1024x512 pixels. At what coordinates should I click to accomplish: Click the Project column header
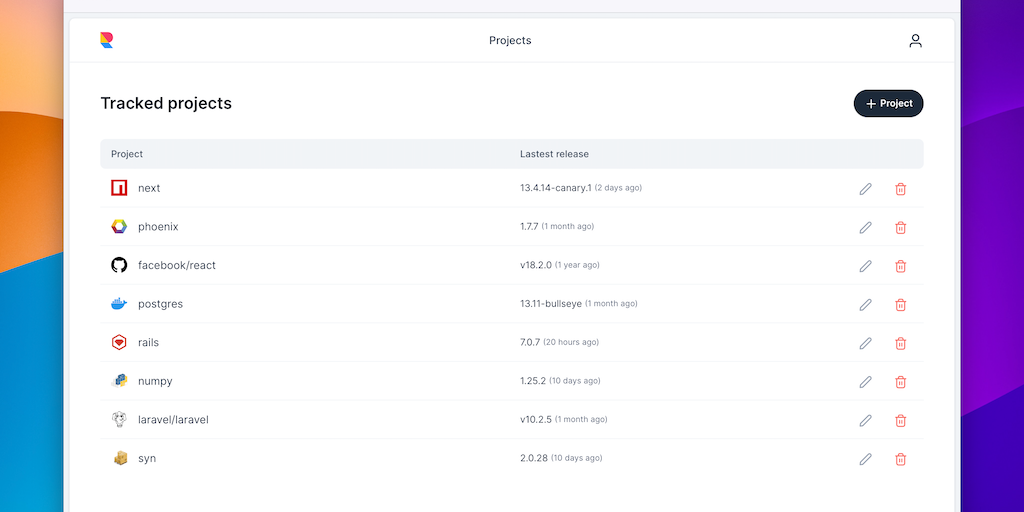127,154
